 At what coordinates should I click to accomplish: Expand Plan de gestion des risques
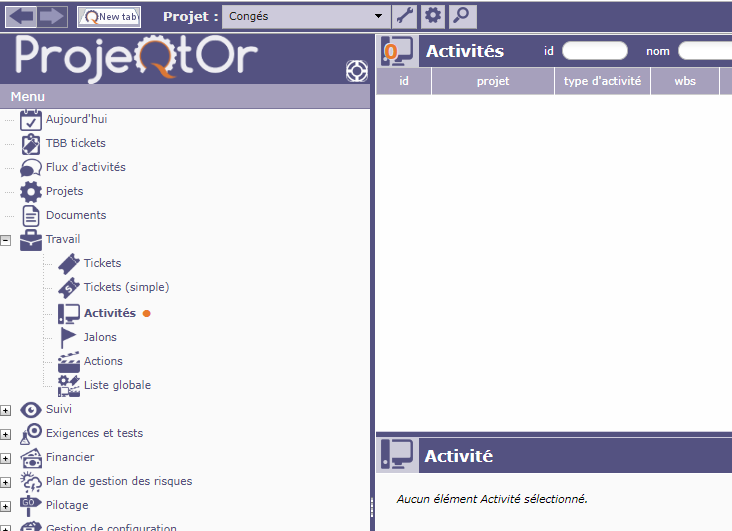(x=6, y=482)
